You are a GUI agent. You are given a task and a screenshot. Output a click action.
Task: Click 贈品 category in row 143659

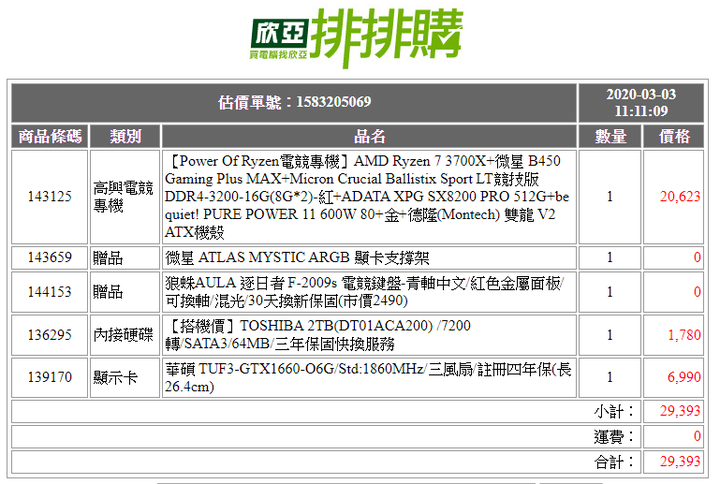(125, 257)
